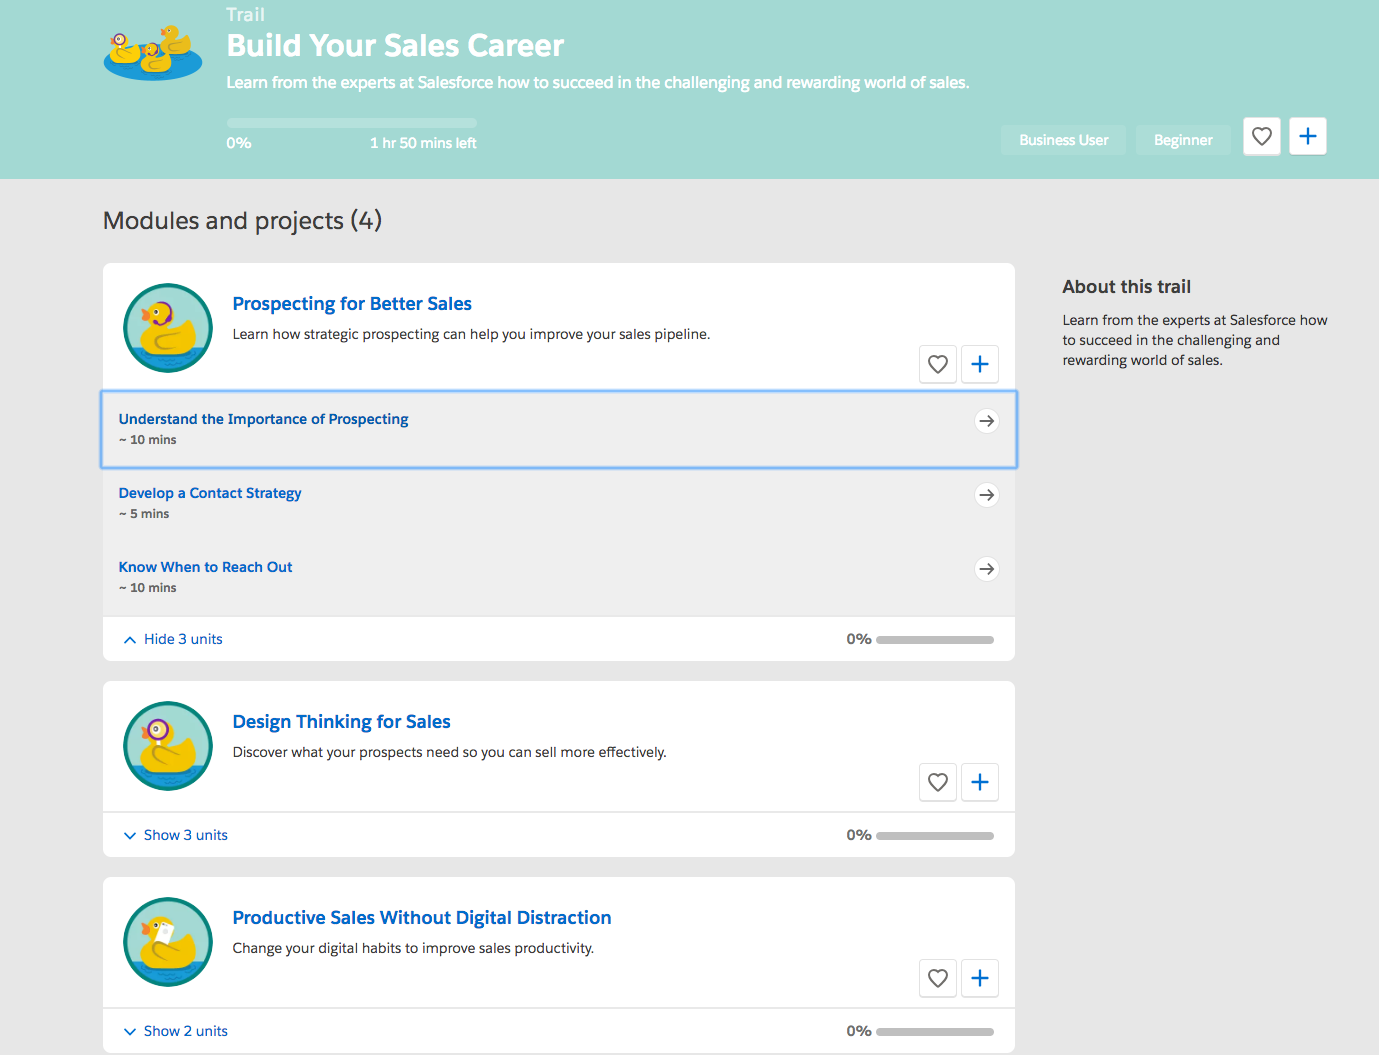Click the trail's three ducks badge icon
This screenshot has width=1379, height=1055.
click(x=153, y=53)
